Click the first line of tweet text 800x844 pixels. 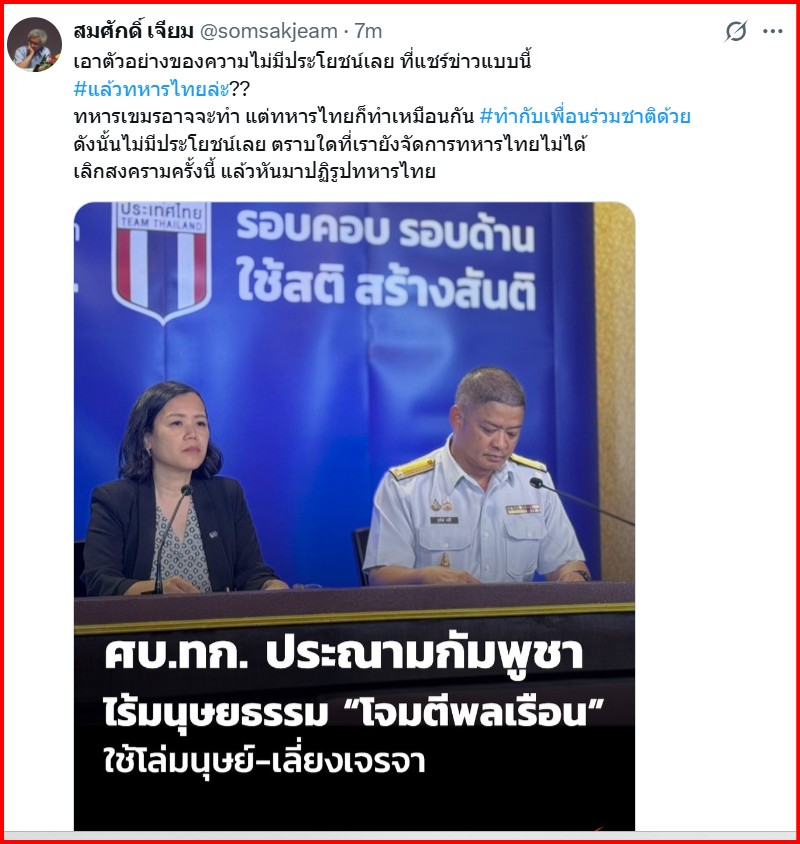pos(302,61)
